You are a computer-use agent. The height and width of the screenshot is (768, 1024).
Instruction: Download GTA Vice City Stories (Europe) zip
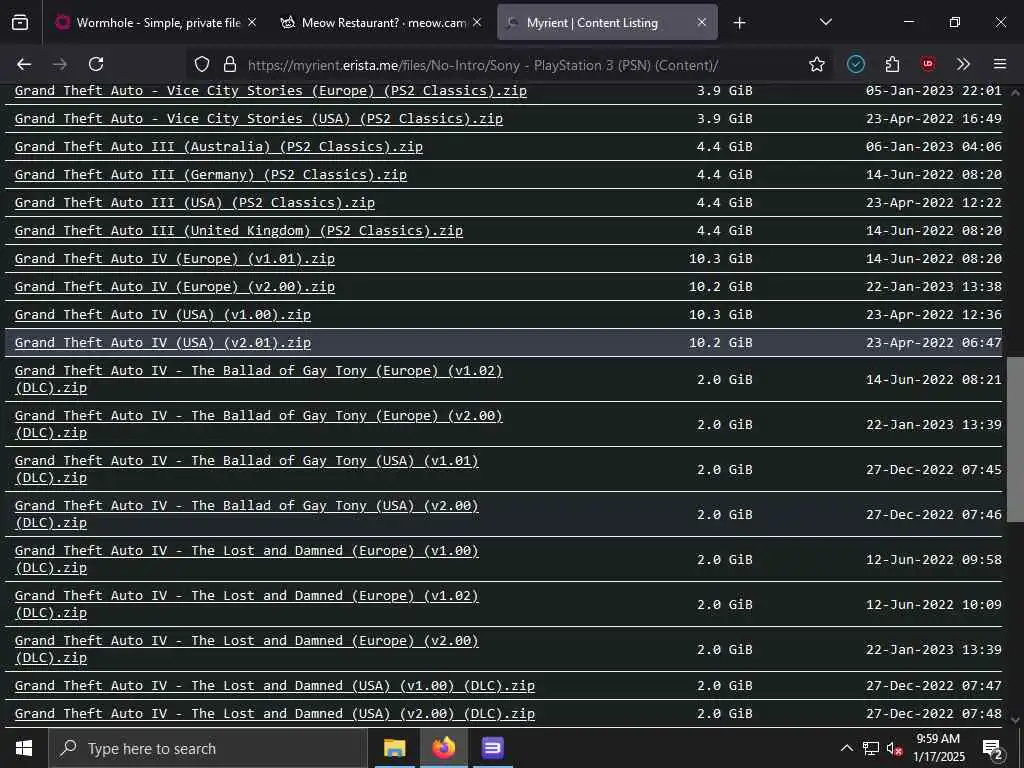[x=270, y=91]
